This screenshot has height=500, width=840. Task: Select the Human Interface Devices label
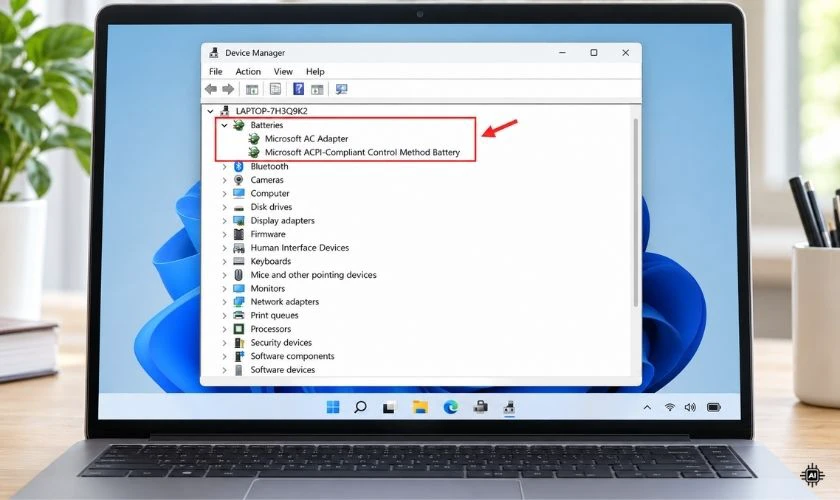pyautogui.click(x=299, y=248)
